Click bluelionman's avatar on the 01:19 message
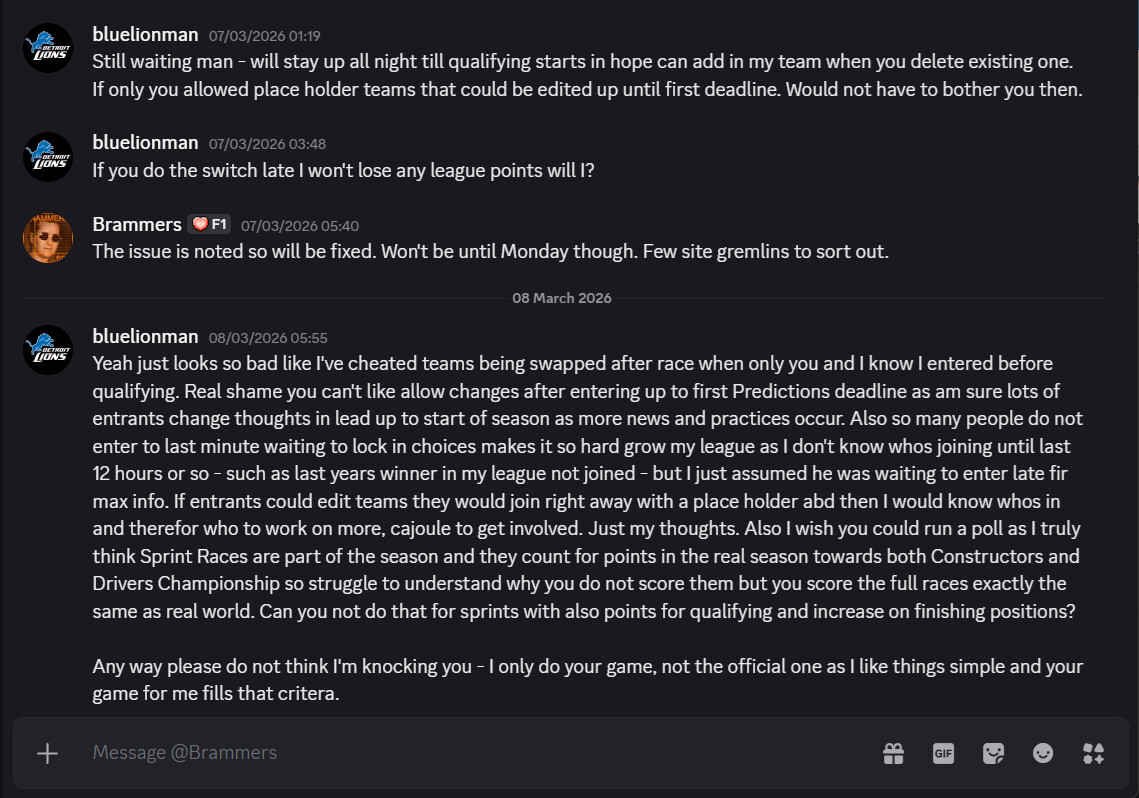Image resolution: width=1139 pixels, height=798 pixels. (48, 48)
